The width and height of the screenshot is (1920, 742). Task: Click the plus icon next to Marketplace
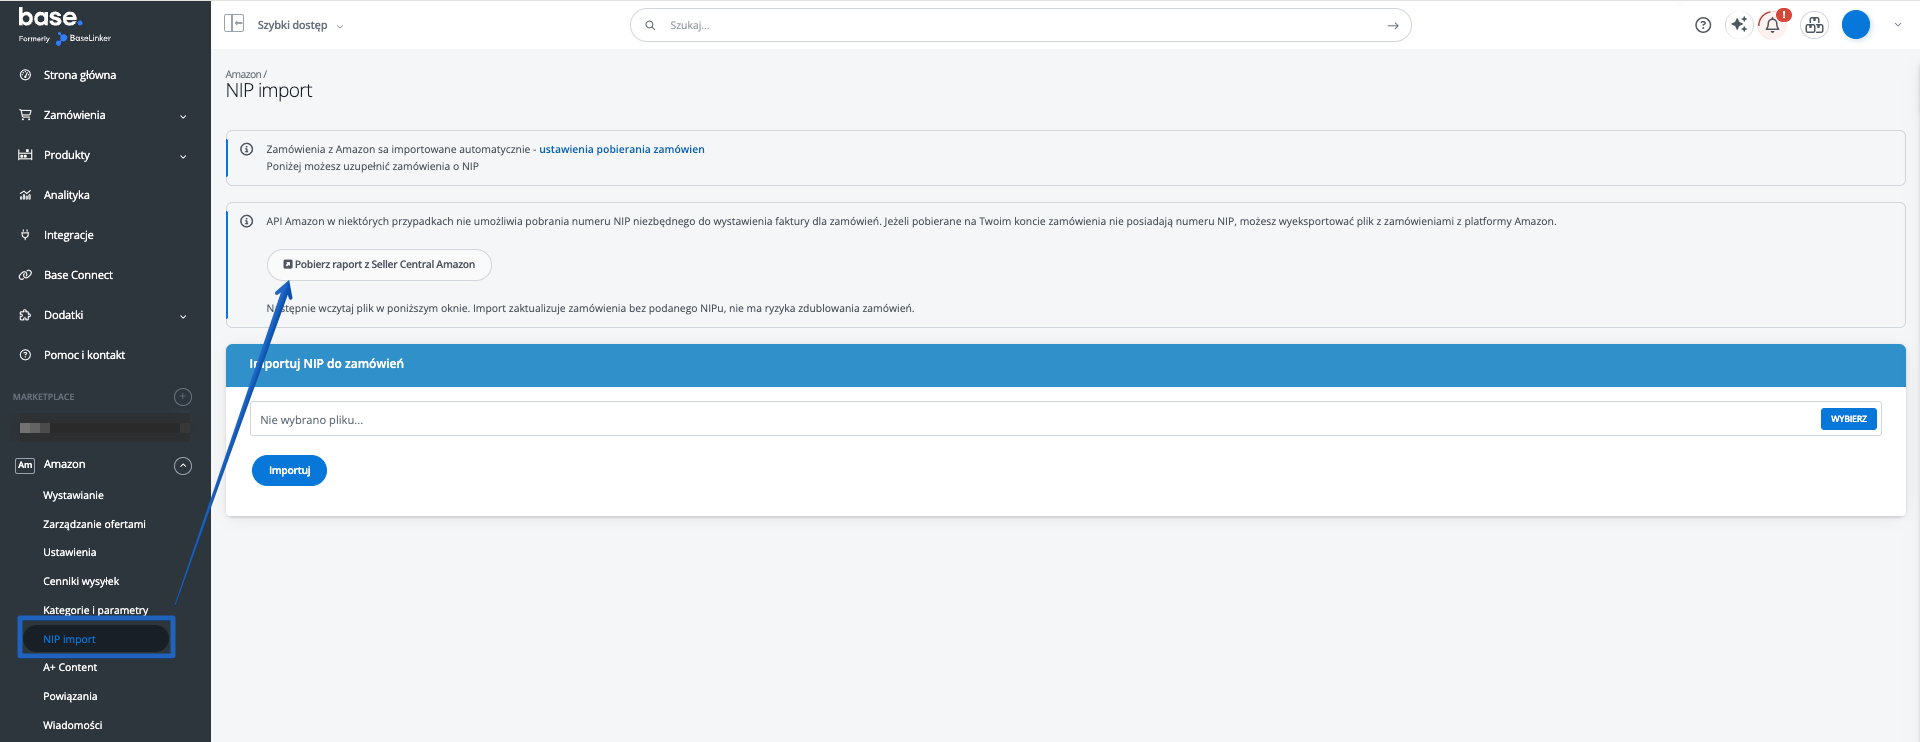pos(183,397)
